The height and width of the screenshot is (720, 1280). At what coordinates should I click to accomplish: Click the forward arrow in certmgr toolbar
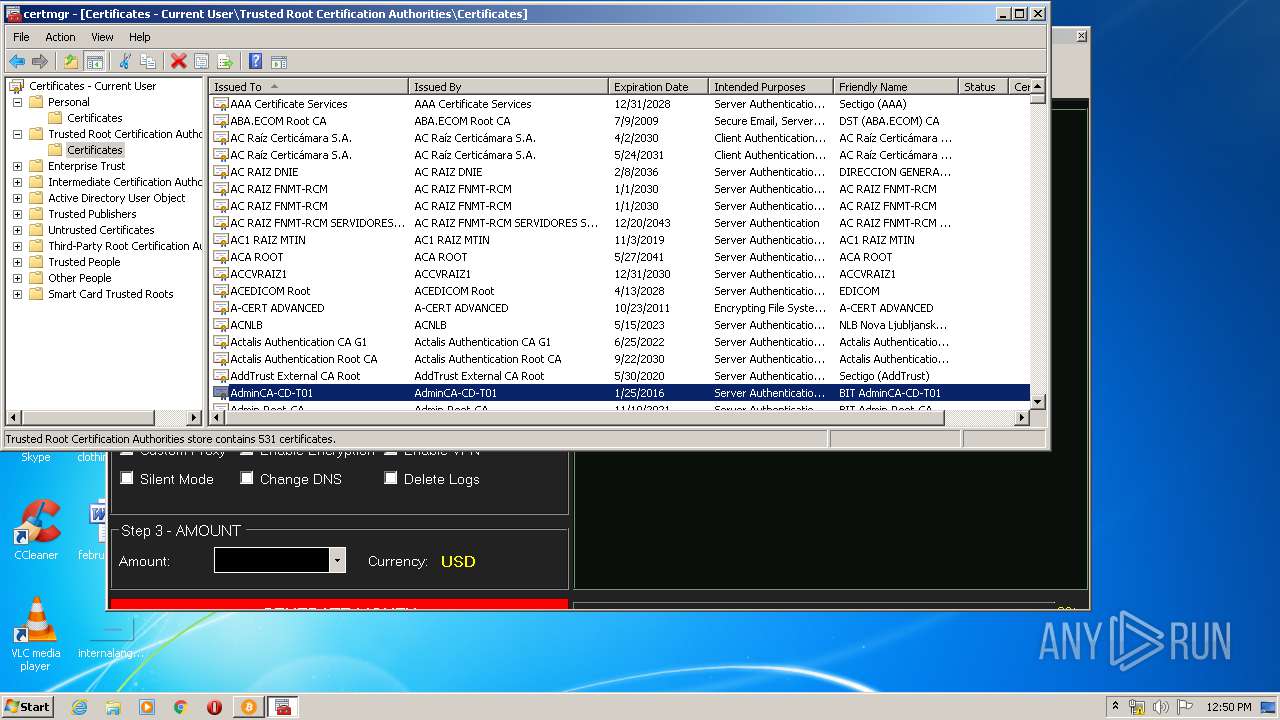click(40, 61)
